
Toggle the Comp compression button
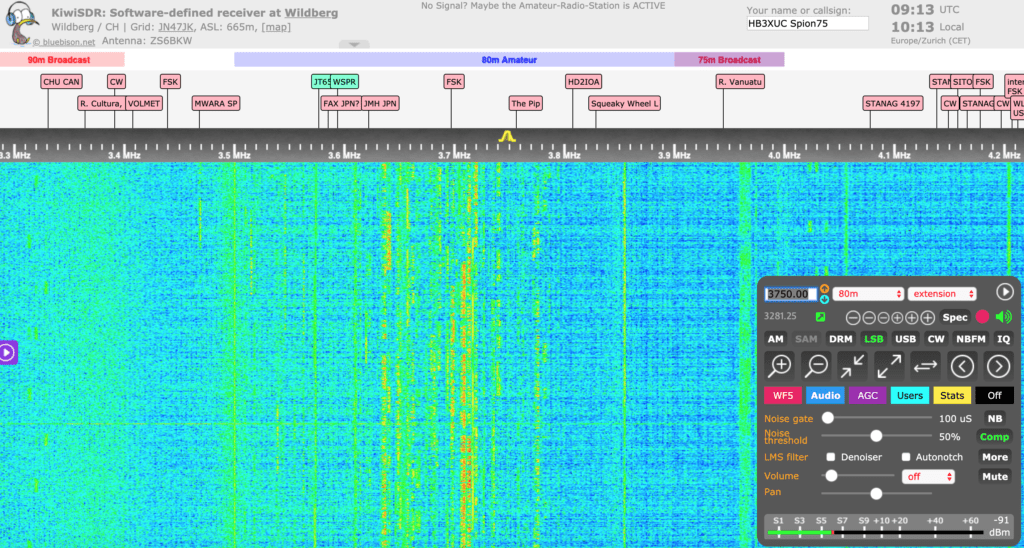point(994,437)
